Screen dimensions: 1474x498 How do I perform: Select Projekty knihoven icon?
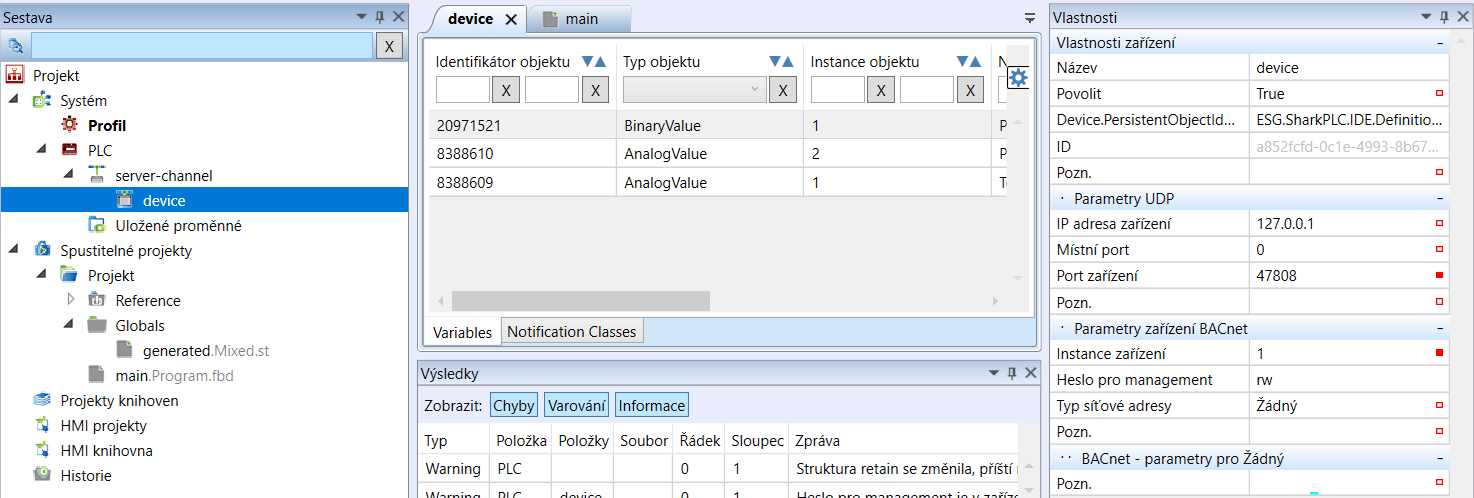[41, 401]
